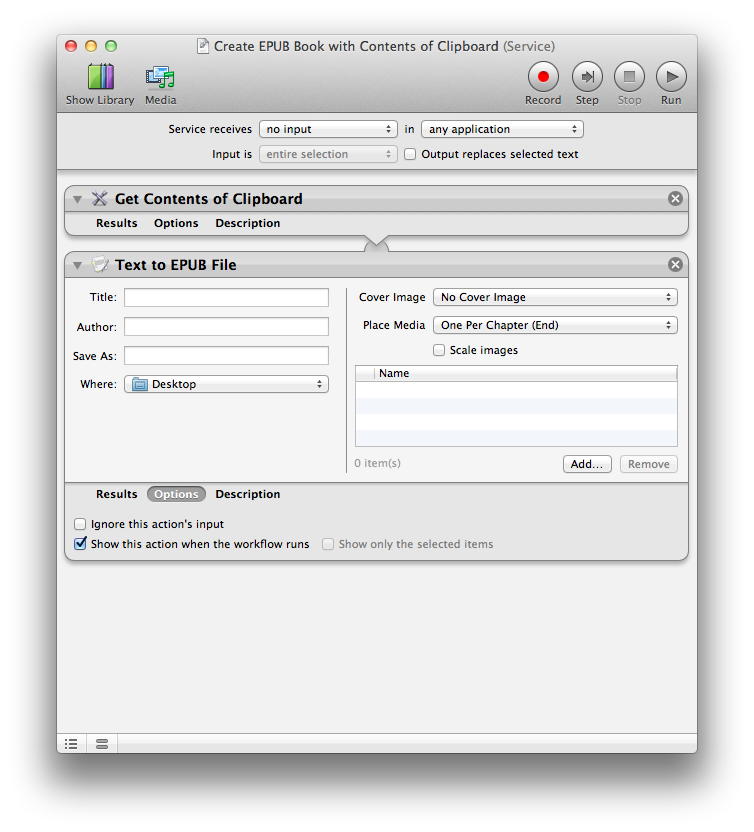The height and width of the screenshot is (832, 754).
Task: Click into the Save As text field
Action: (227, 356)
